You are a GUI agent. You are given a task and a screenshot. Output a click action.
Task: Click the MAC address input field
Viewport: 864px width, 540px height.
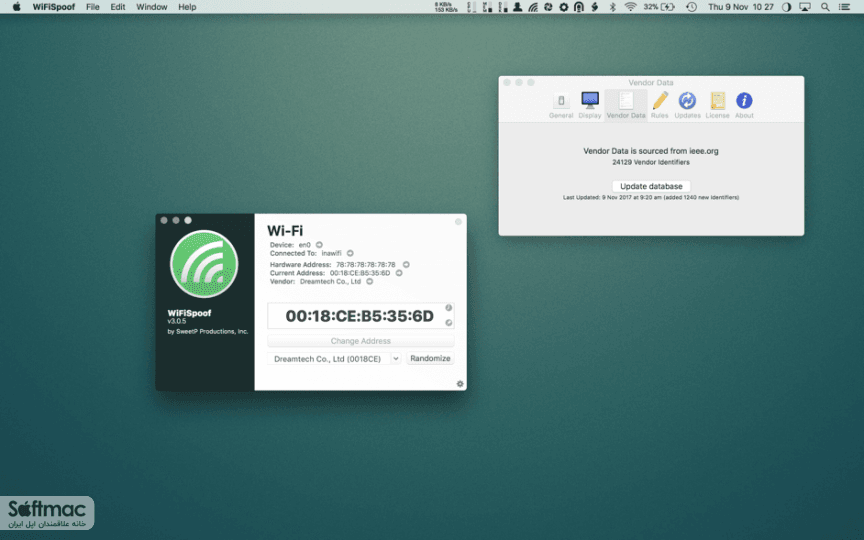(360, 316)
